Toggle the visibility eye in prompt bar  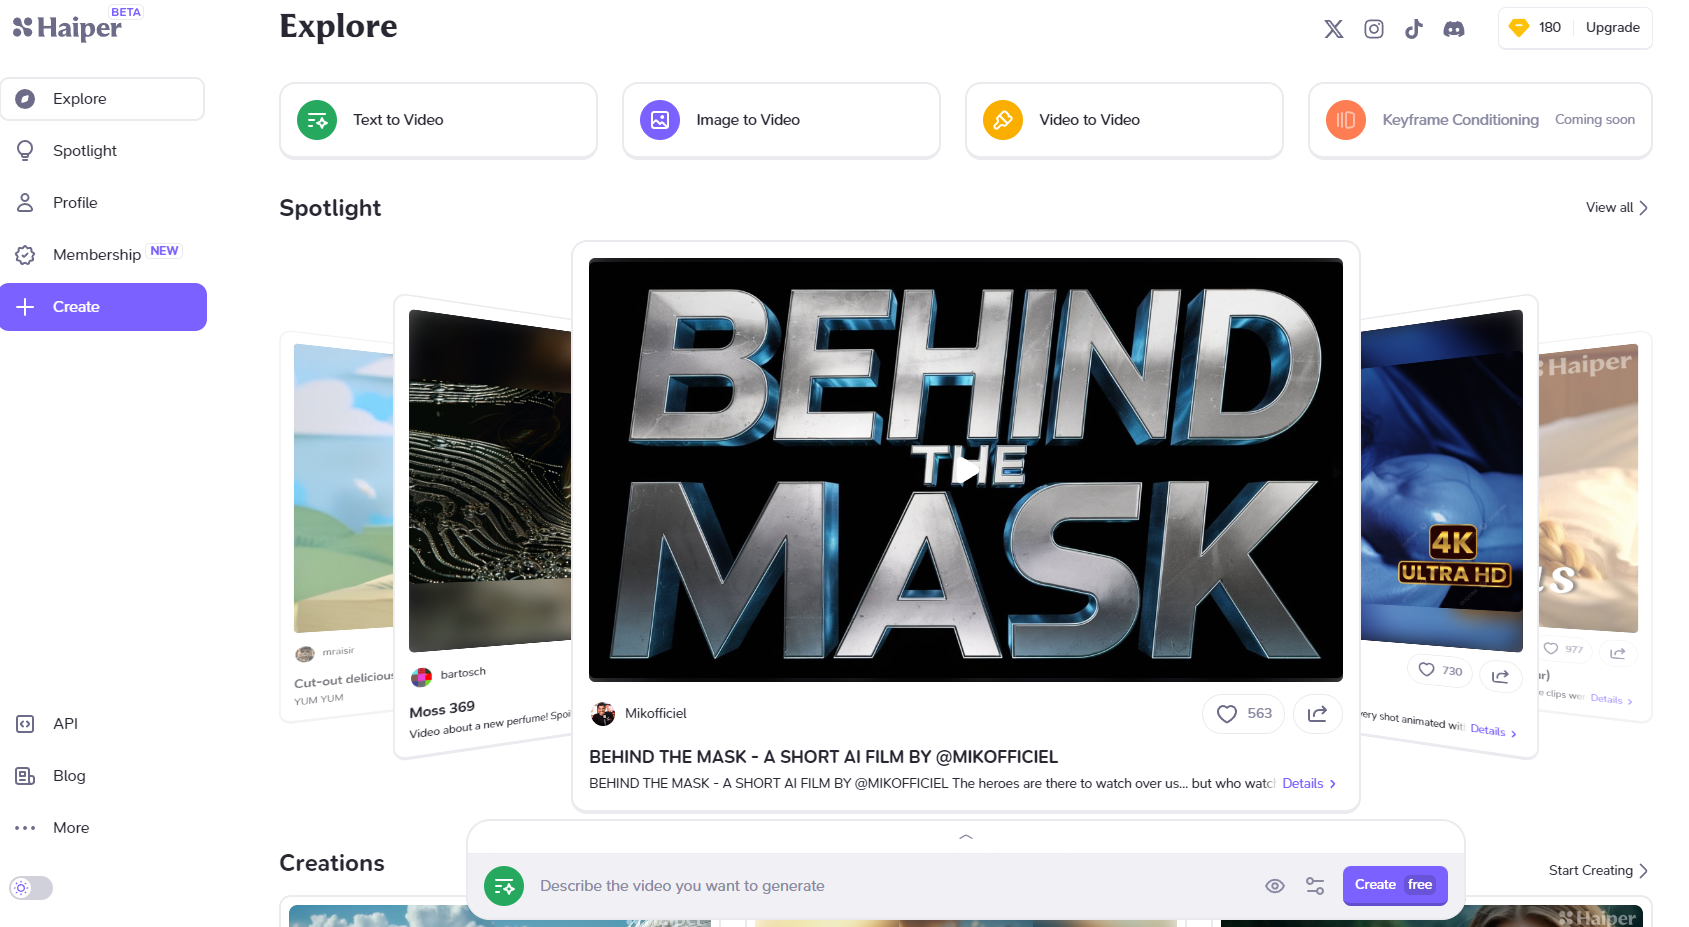tap(1275, 886)
